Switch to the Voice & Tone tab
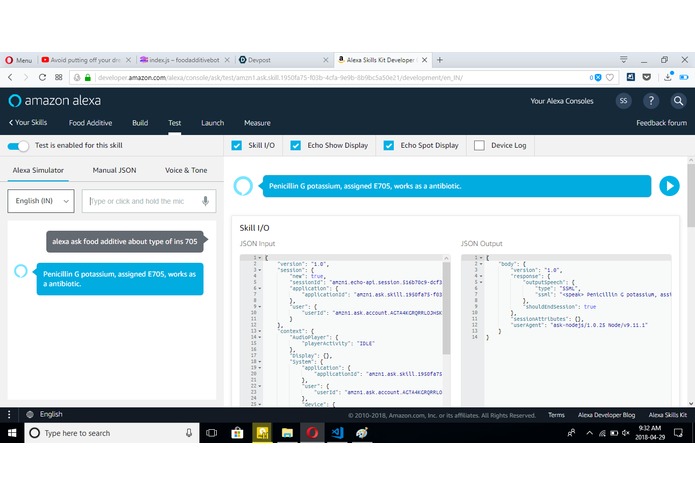The height and width of the screenshot is (494, 695). (x=186, y=170)
